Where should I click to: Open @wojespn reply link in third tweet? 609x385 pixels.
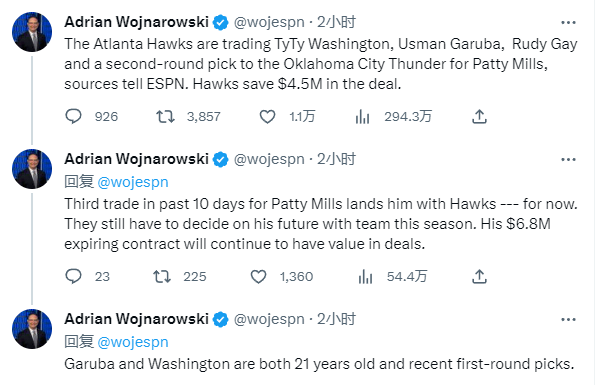coord(133,342)
